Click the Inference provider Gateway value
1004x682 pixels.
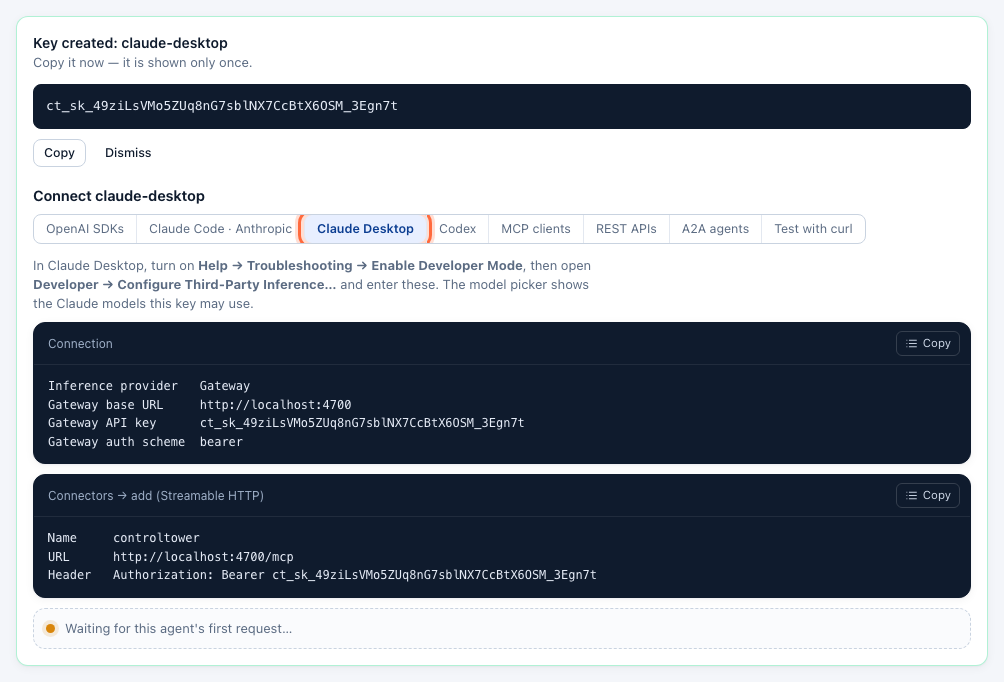pyautogui.click(x=225, y=386)
